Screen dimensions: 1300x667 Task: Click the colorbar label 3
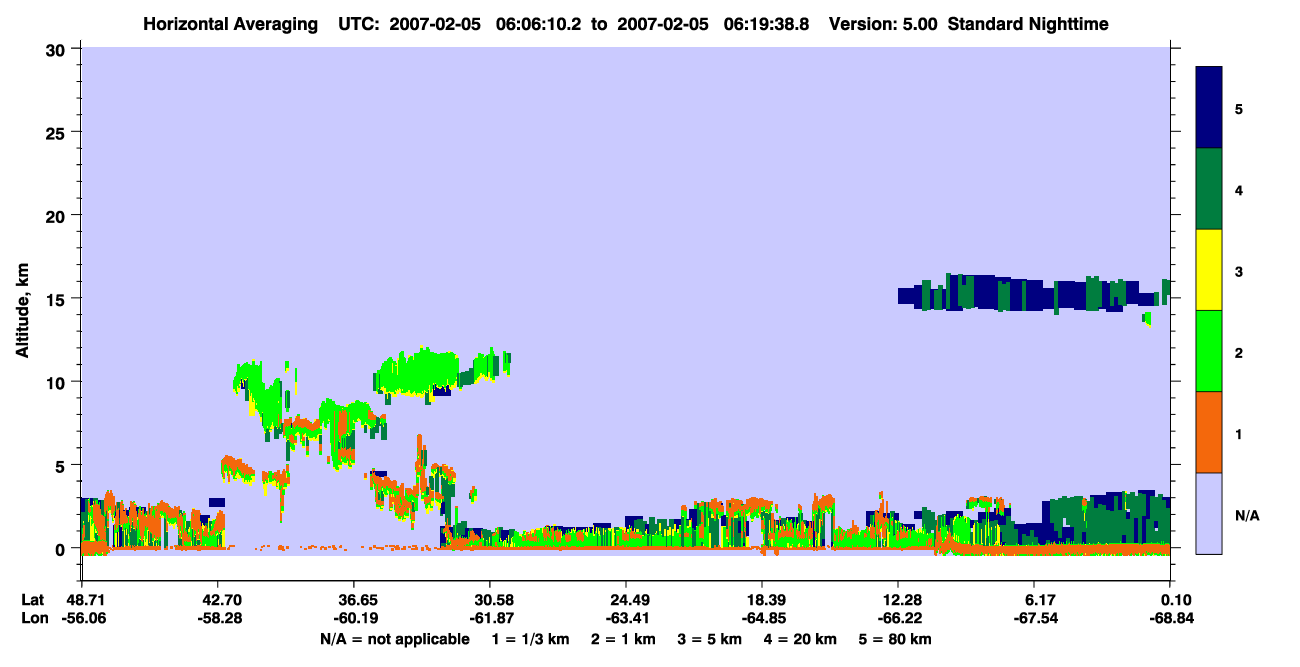[1239, 270]
